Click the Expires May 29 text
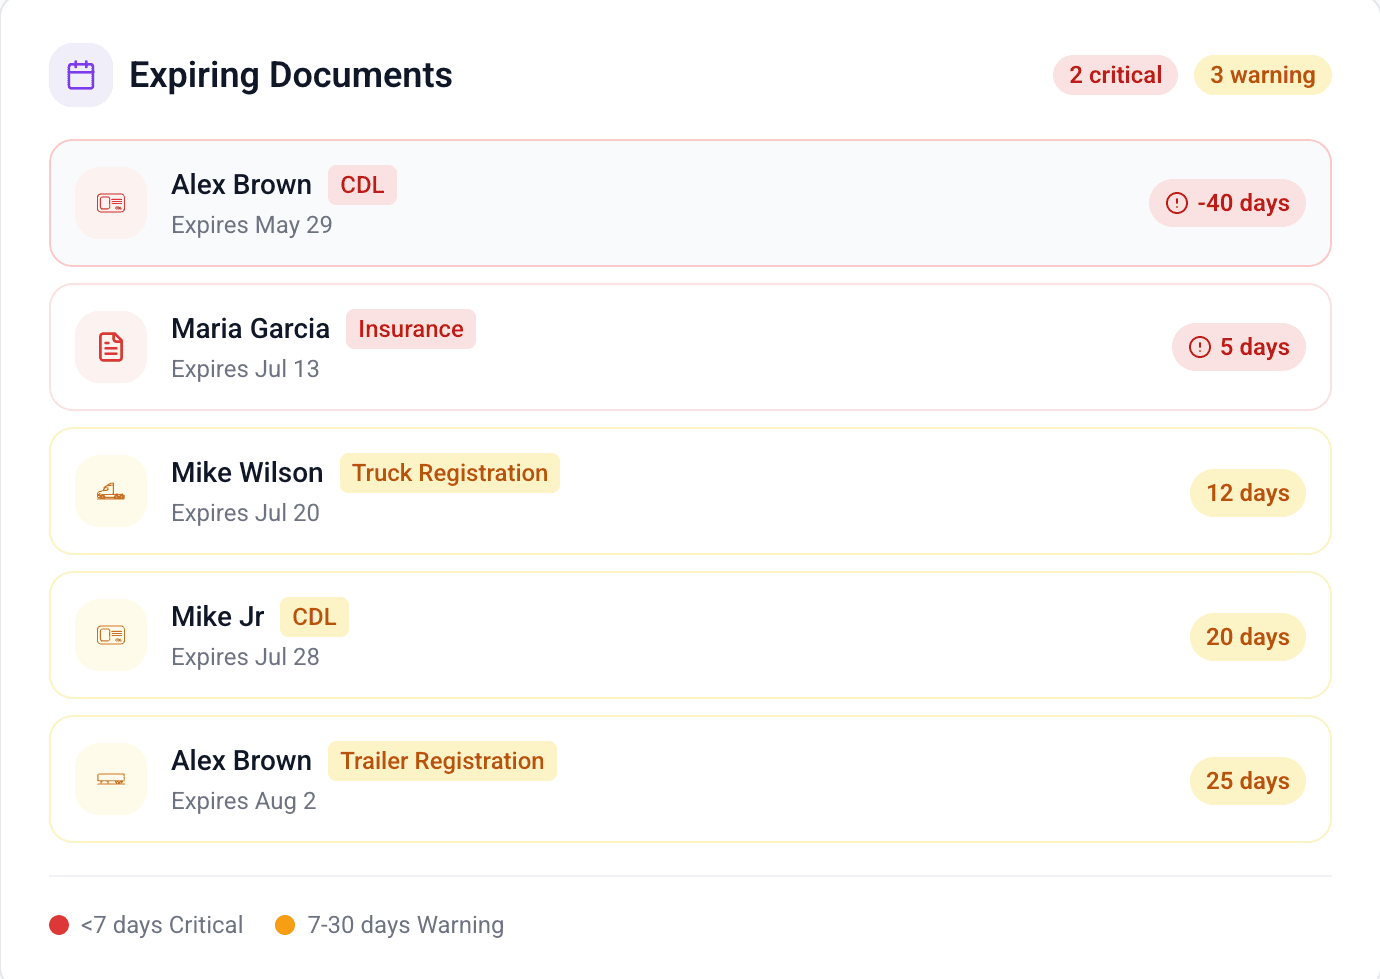 252,225
